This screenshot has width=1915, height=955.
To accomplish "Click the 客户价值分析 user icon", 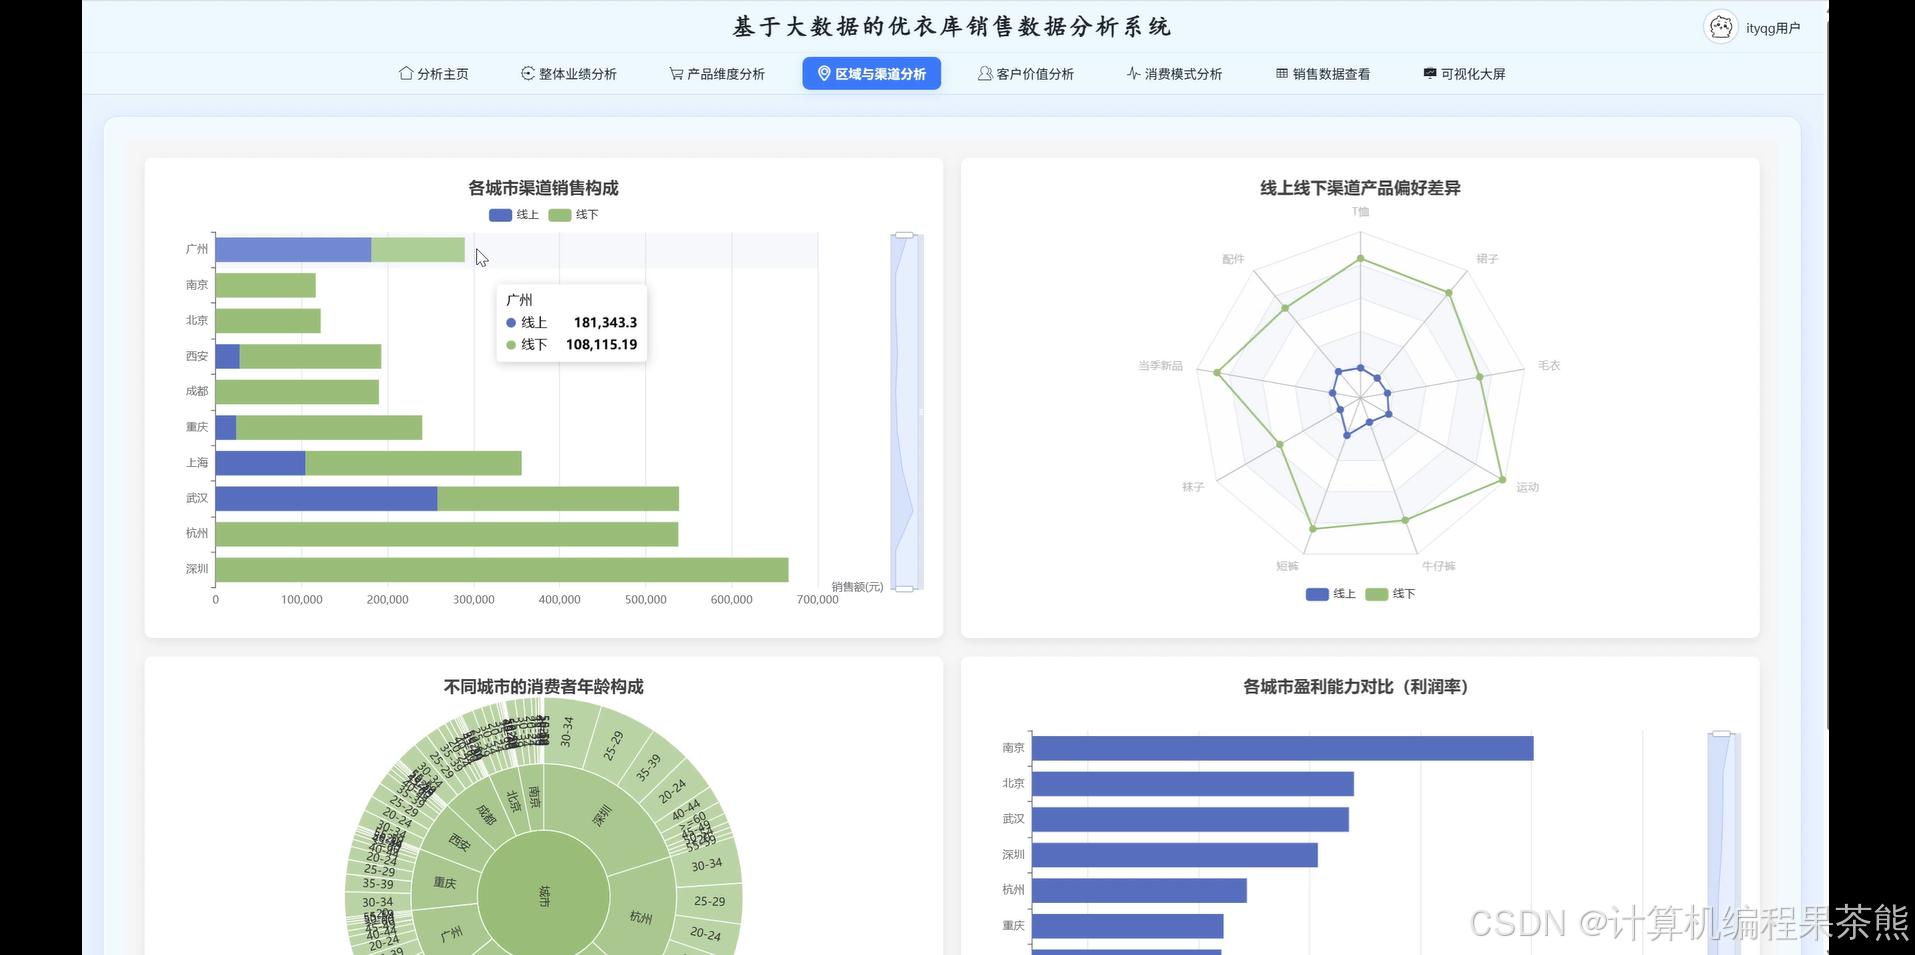I will point(985,74).
